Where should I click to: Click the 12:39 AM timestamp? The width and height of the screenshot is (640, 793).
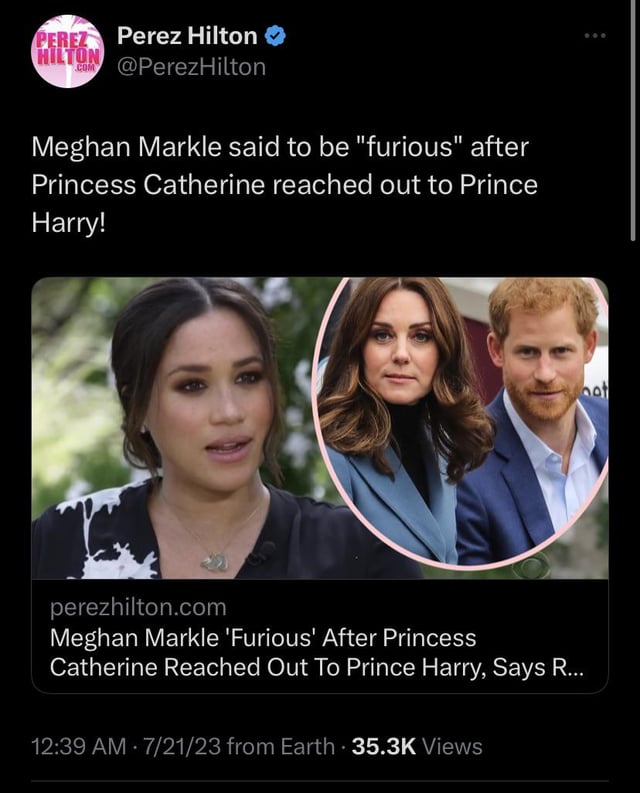(x=78, y=746)
